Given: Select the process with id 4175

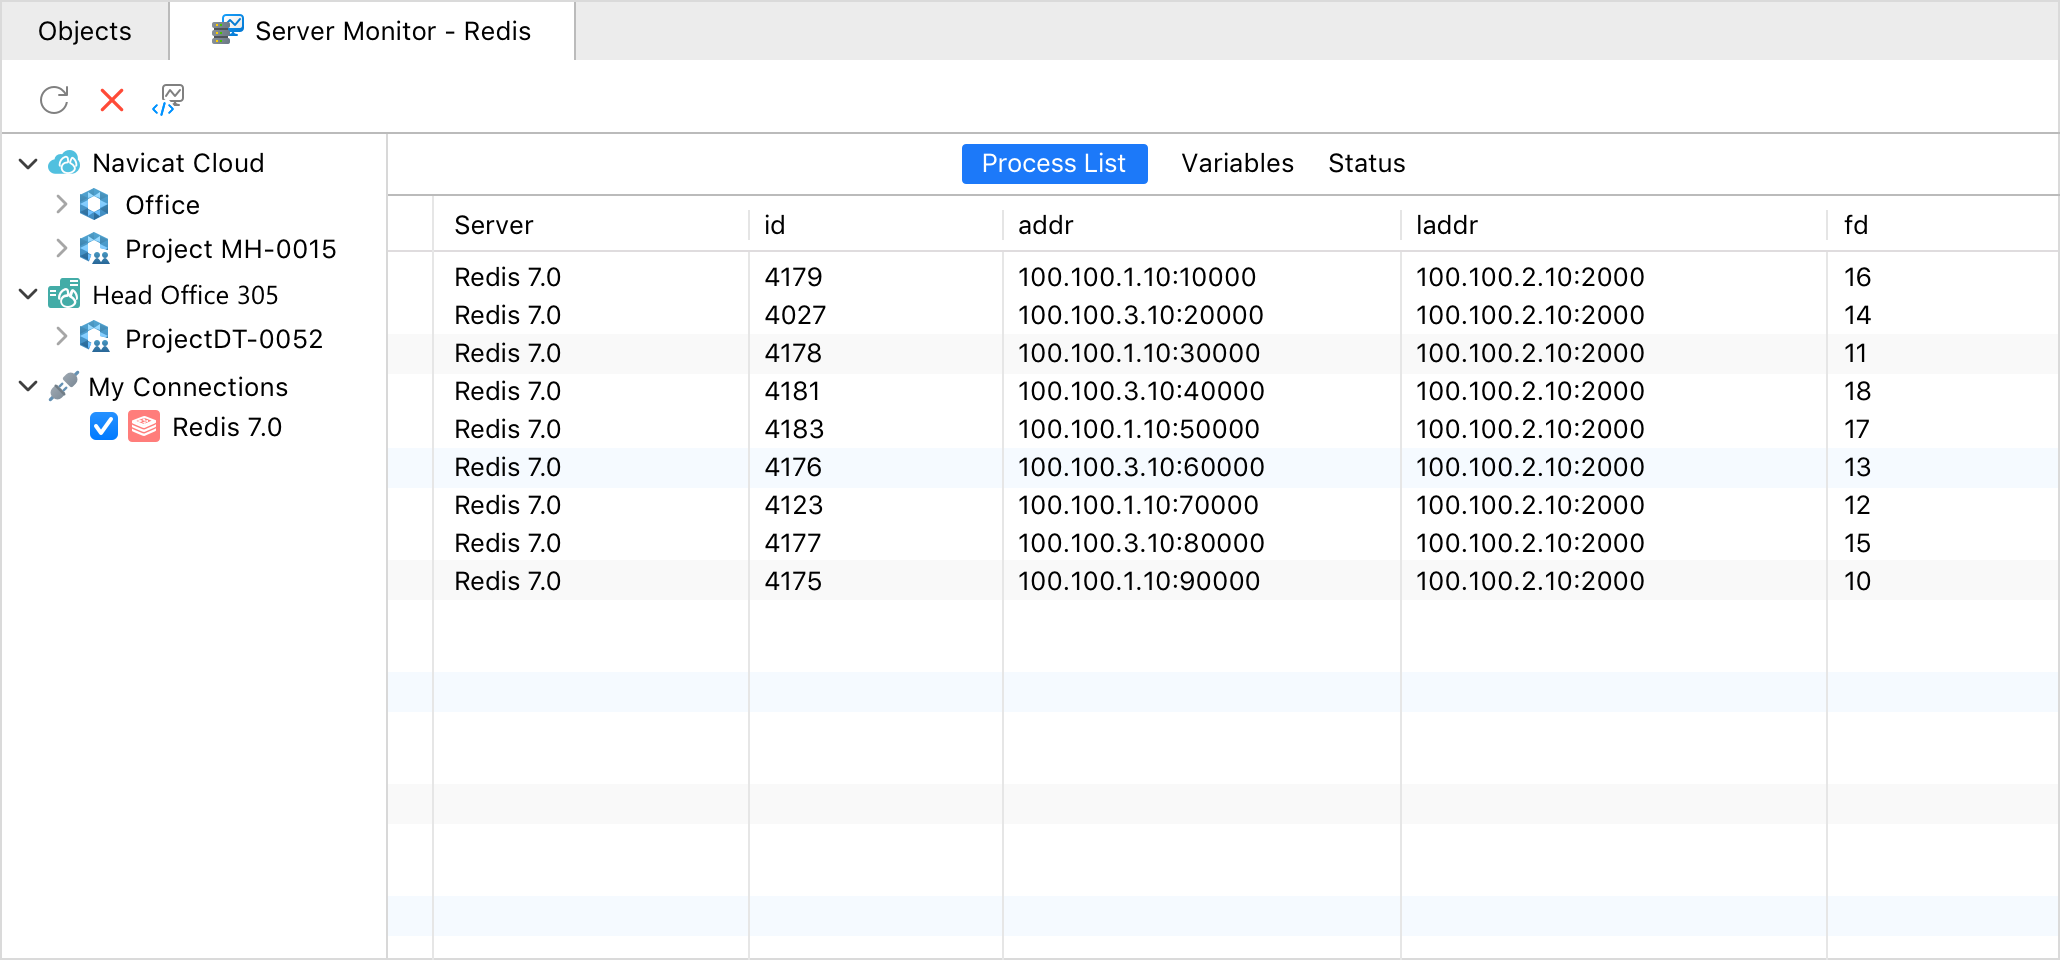Looking at the screenshot, I should (793, 581).
